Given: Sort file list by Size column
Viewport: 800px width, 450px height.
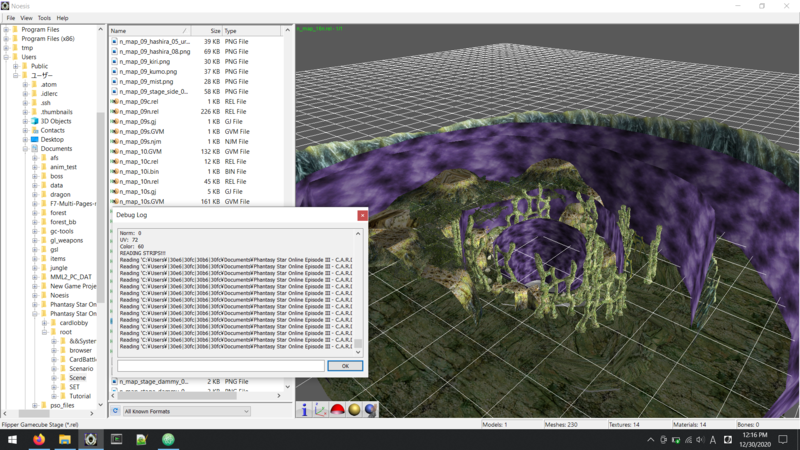Looking at the screenshot, I should pyautogui.click(x=207, y=31).
